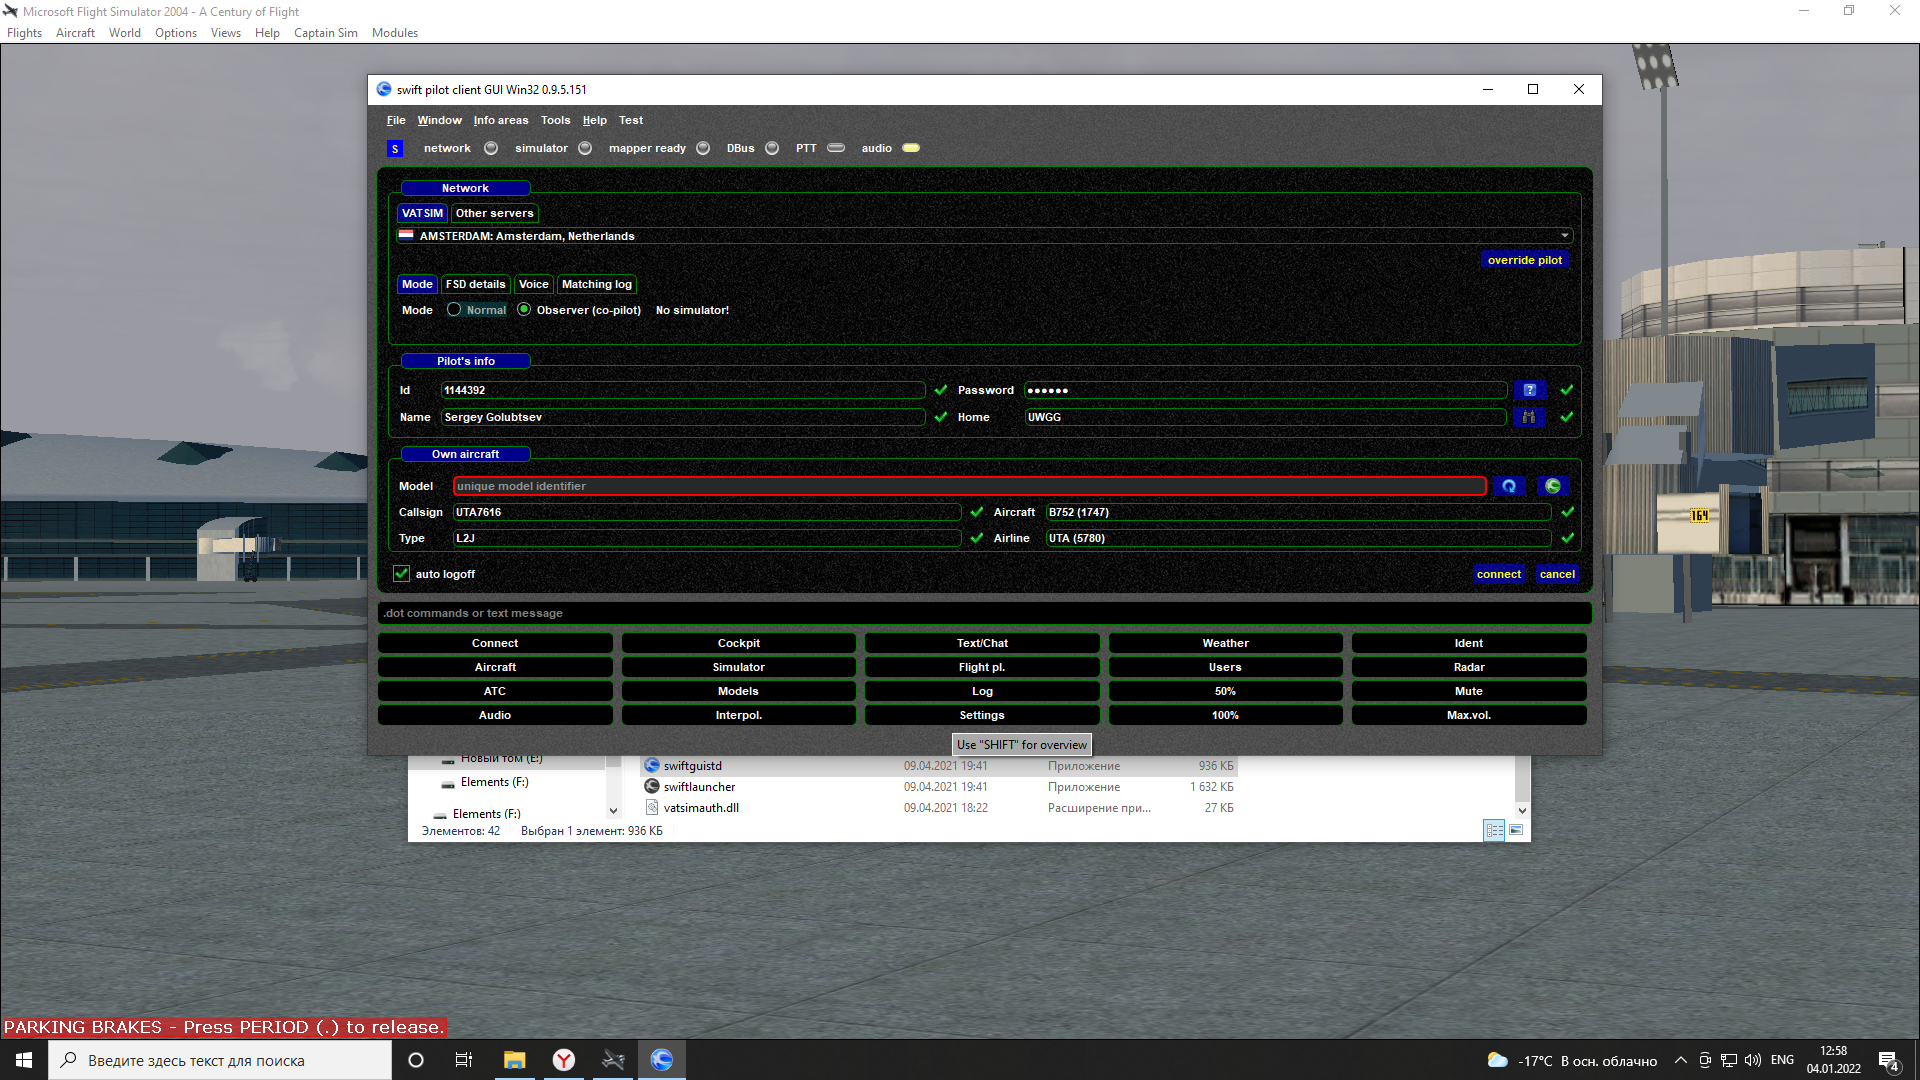Click the cancel button
Viewport: 1920px width, 1080px height.
1558,574
